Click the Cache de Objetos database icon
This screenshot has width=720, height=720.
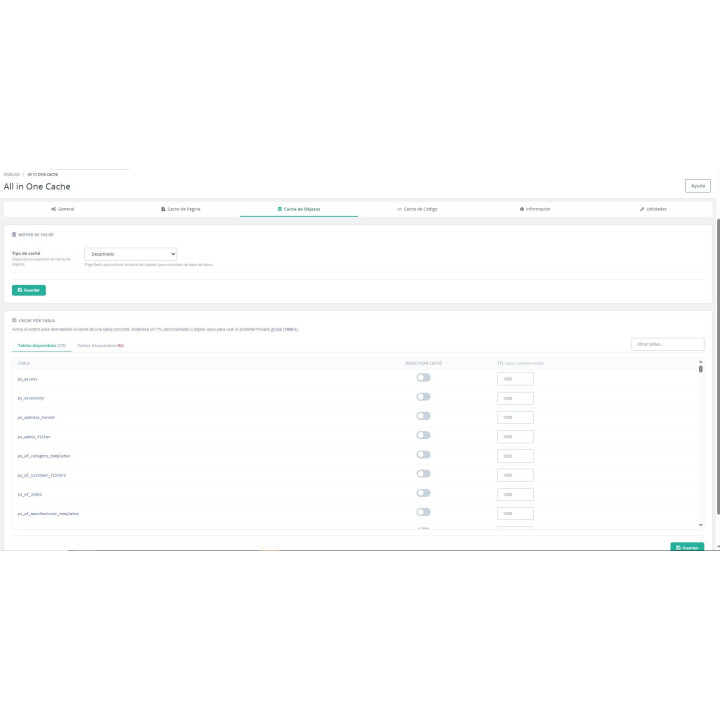[280, 209]
